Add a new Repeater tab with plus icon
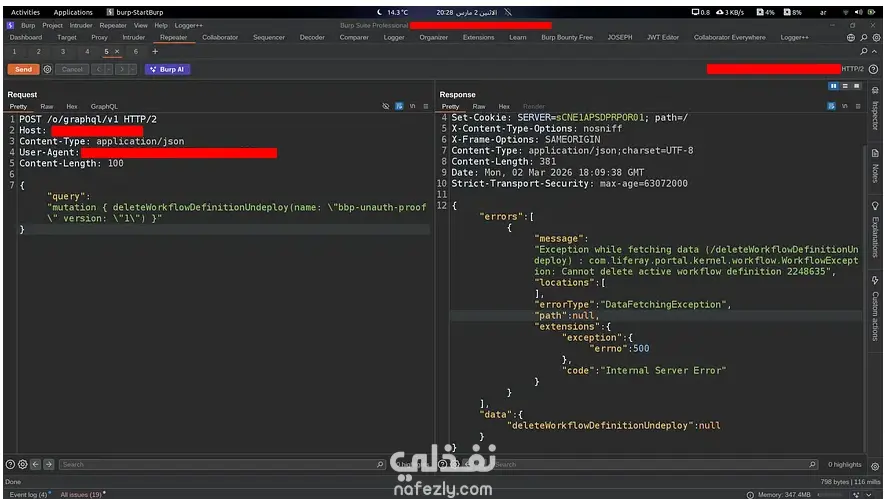 click(x=155, y=51)
